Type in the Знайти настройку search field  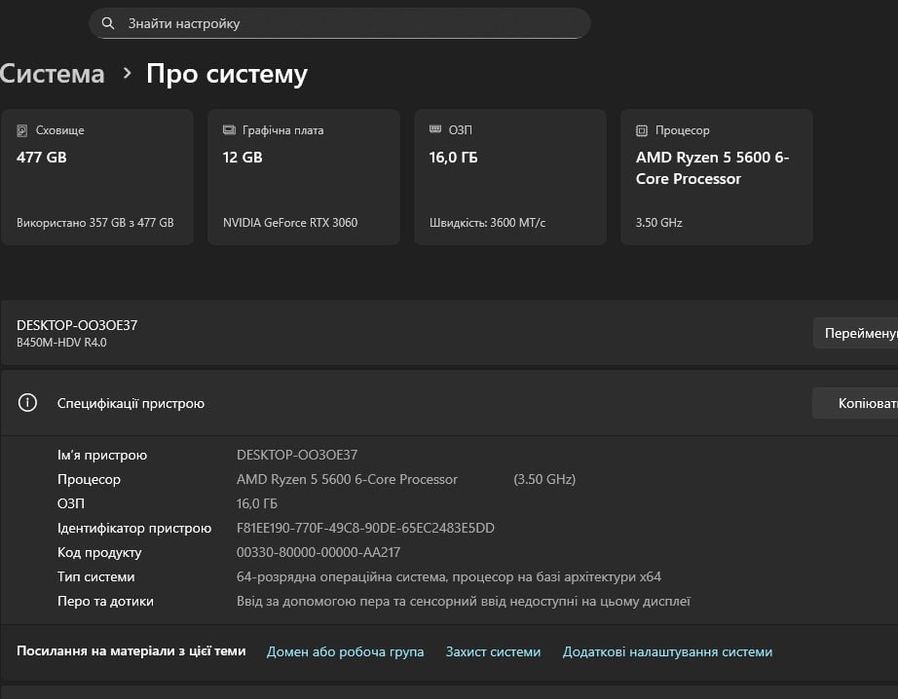point(350,23)
